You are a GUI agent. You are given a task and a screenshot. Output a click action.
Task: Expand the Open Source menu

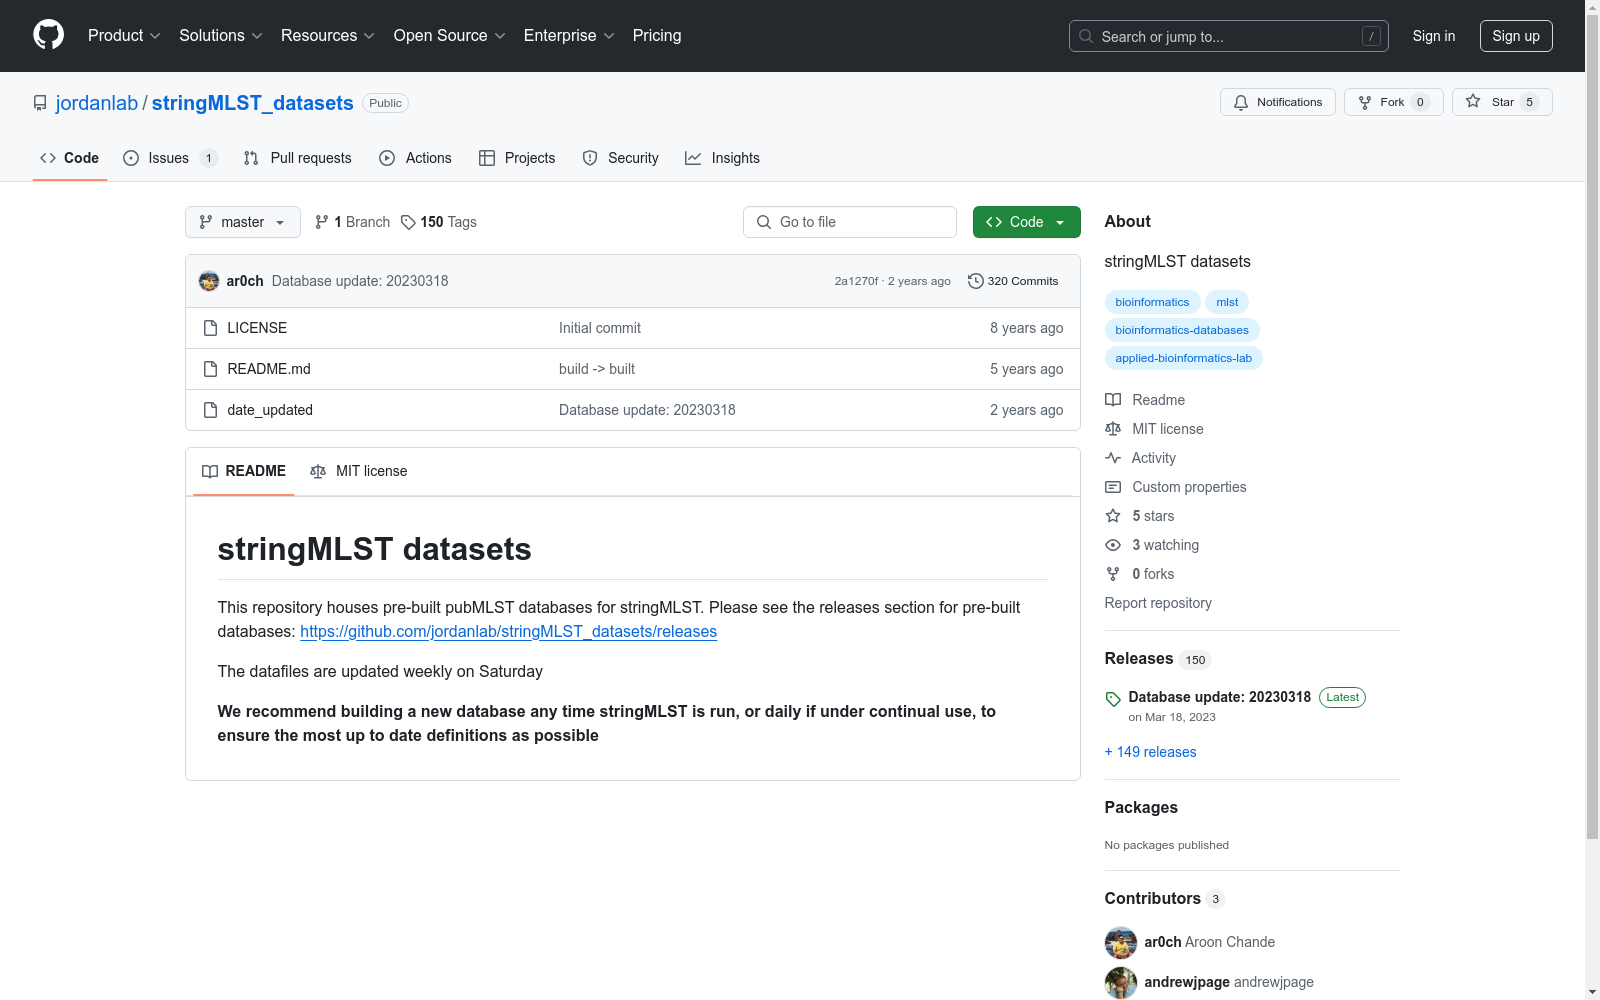click(x=450, y=36)
